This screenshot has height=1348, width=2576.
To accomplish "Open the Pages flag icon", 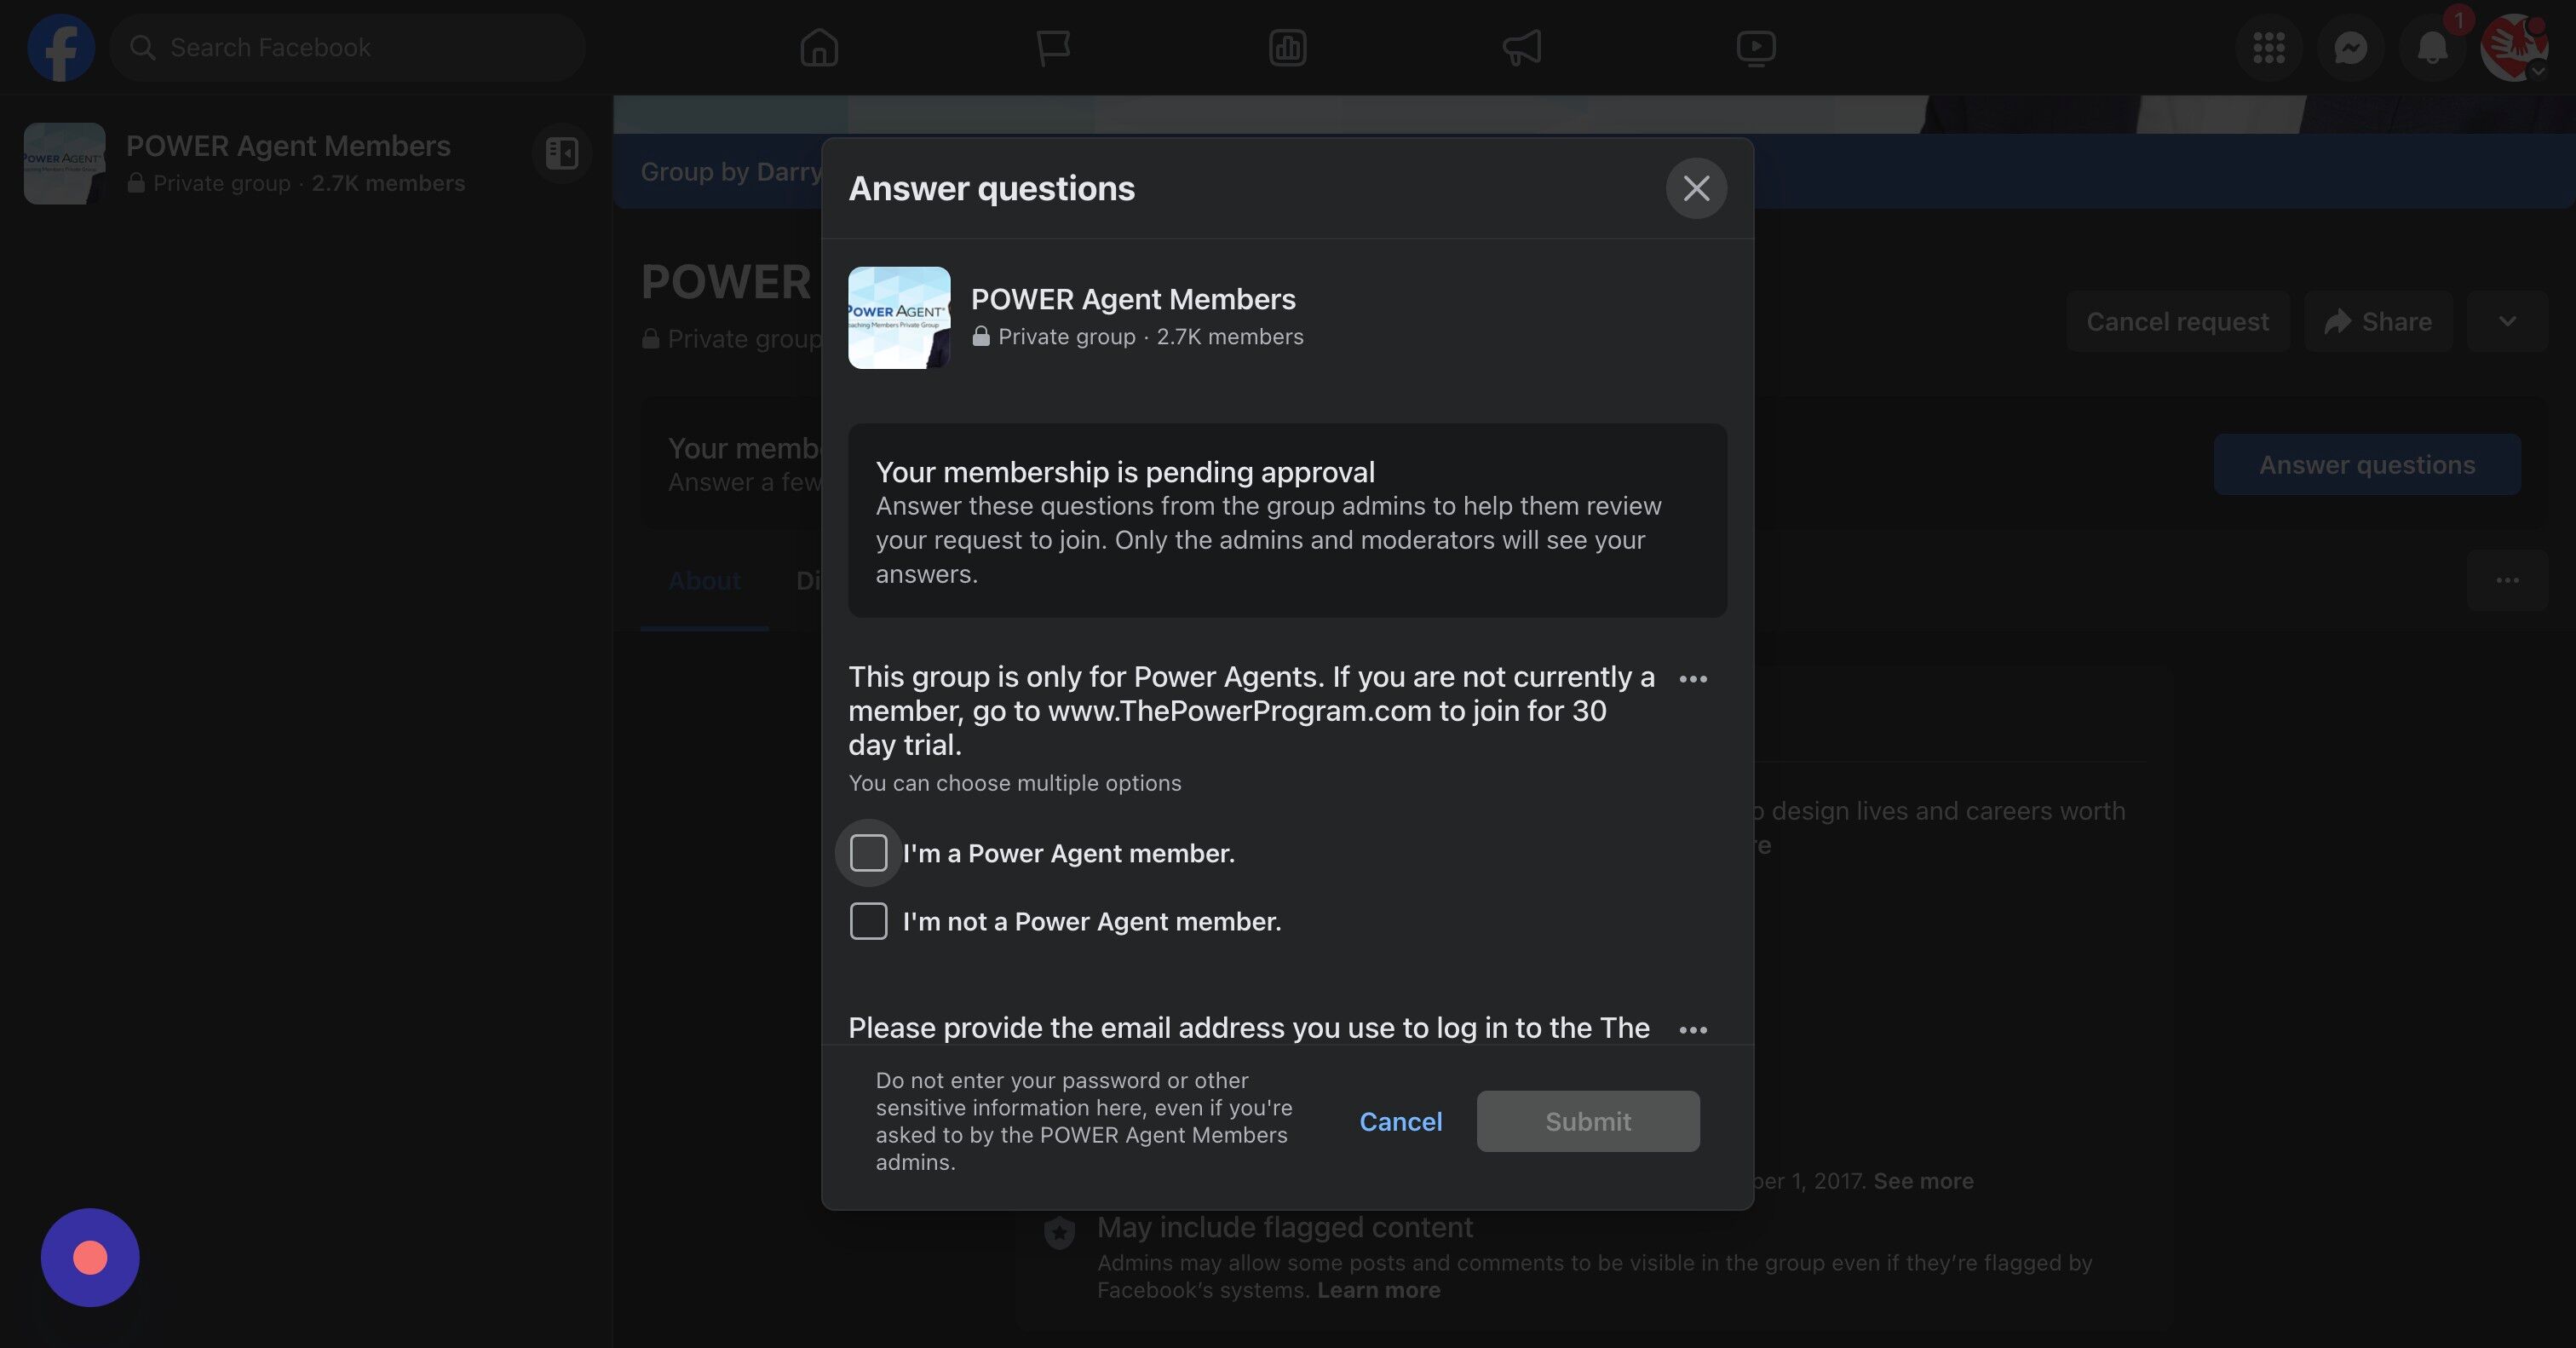I will (x=1053, y=47).
